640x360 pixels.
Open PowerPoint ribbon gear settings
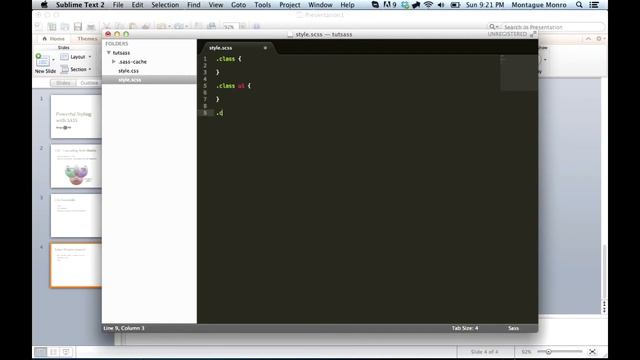pyautogui.click(x=599, y=38)
